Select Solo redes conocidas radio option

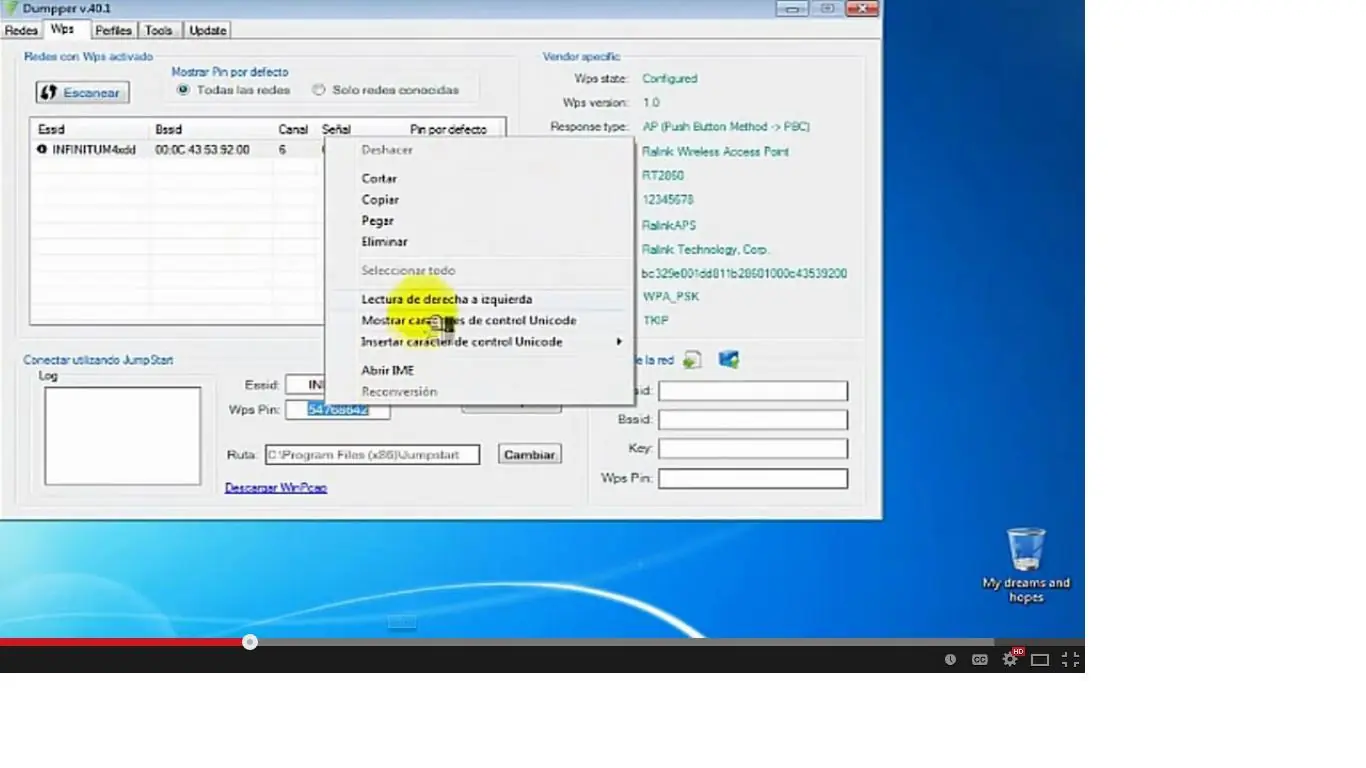click(x=386, y=90)
